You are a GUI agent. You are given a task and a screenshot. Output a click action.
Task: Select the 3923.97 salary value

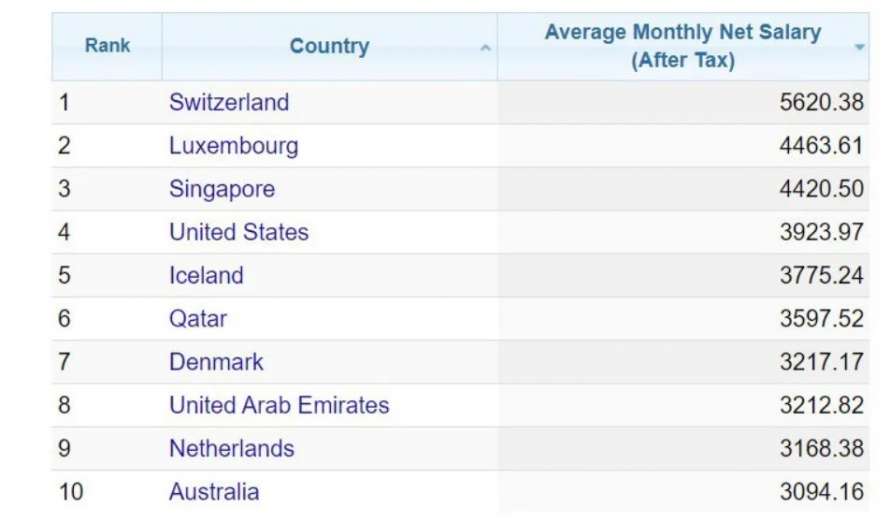(x=820, y=232)
